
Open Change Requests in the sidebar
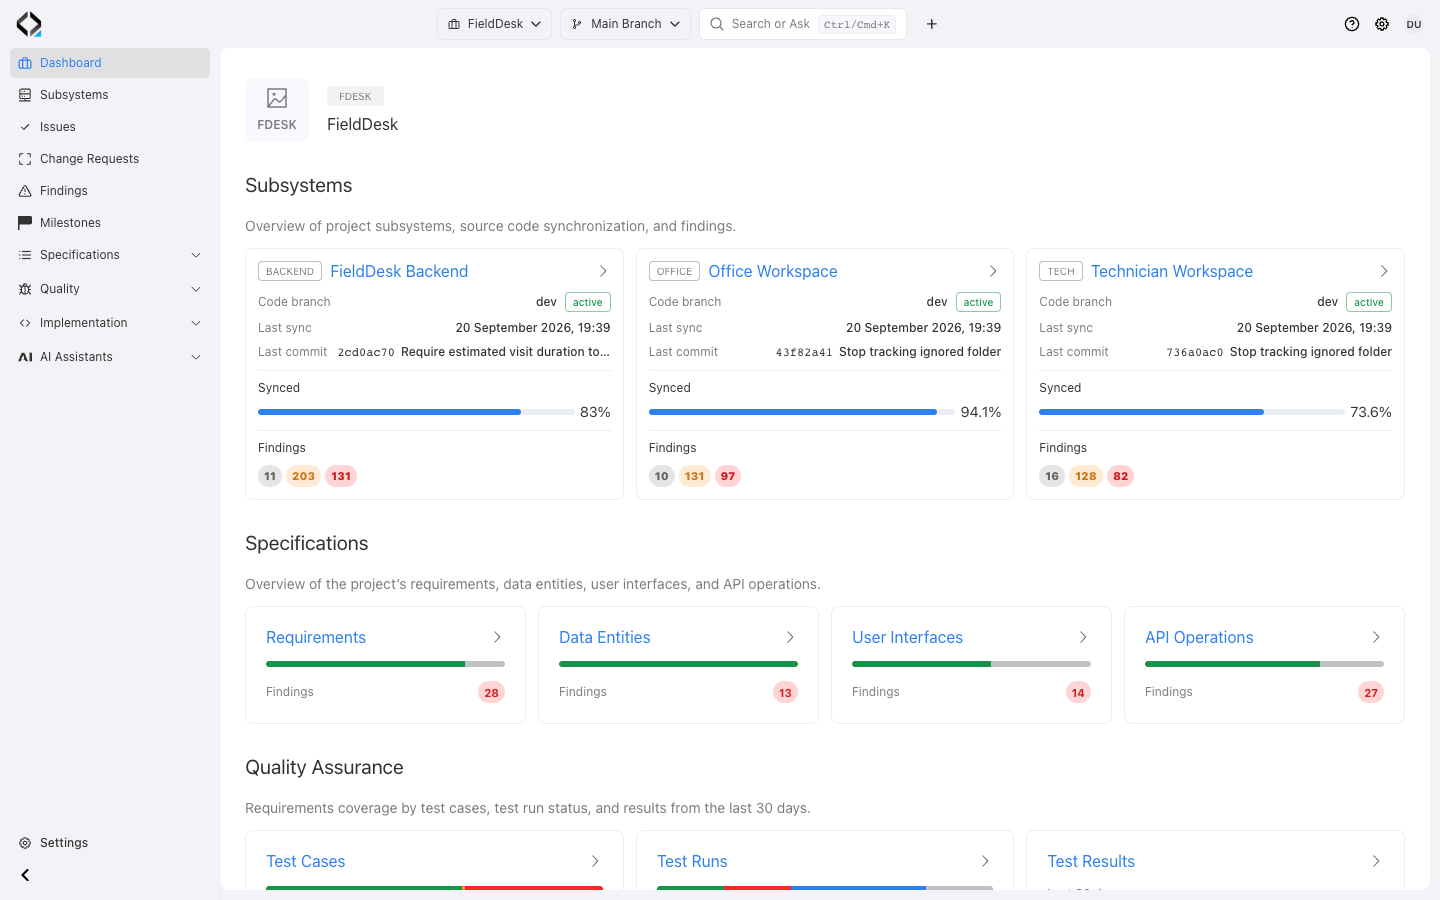(x=110, y=159)
